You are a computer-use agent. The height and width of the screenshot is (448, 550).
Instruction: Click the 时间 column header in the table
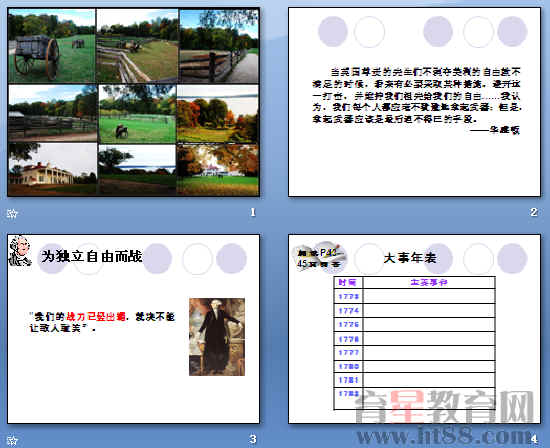click(348, 282)
